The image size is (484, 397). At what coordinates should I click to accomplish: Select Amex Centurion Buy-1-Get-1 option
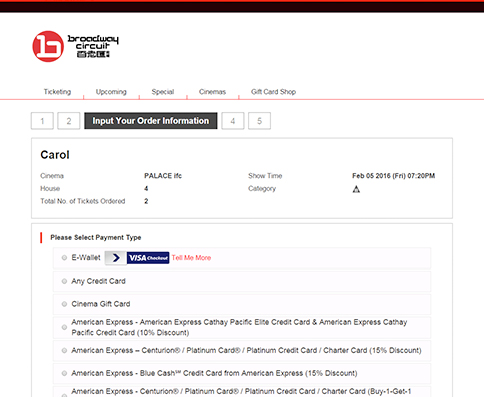pos(64,395)
